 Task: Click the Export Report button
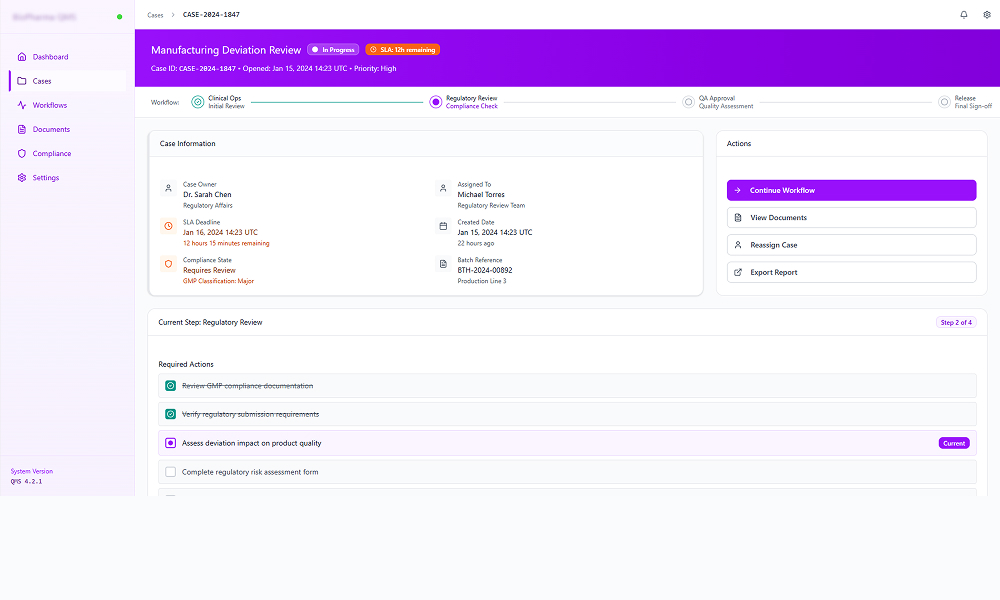click(x=851, y=272)
